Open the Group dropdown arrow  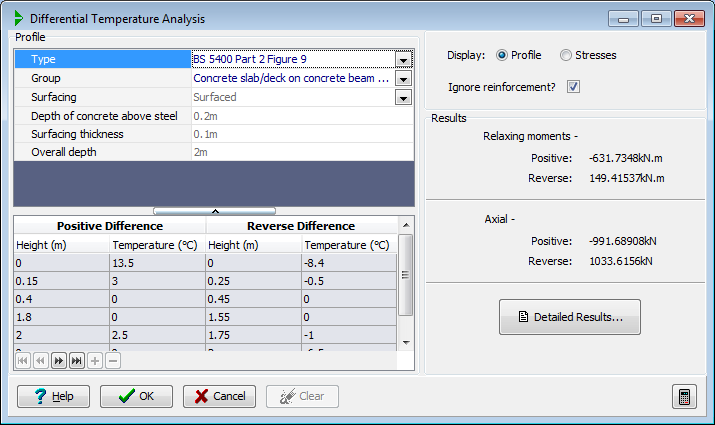403,79
